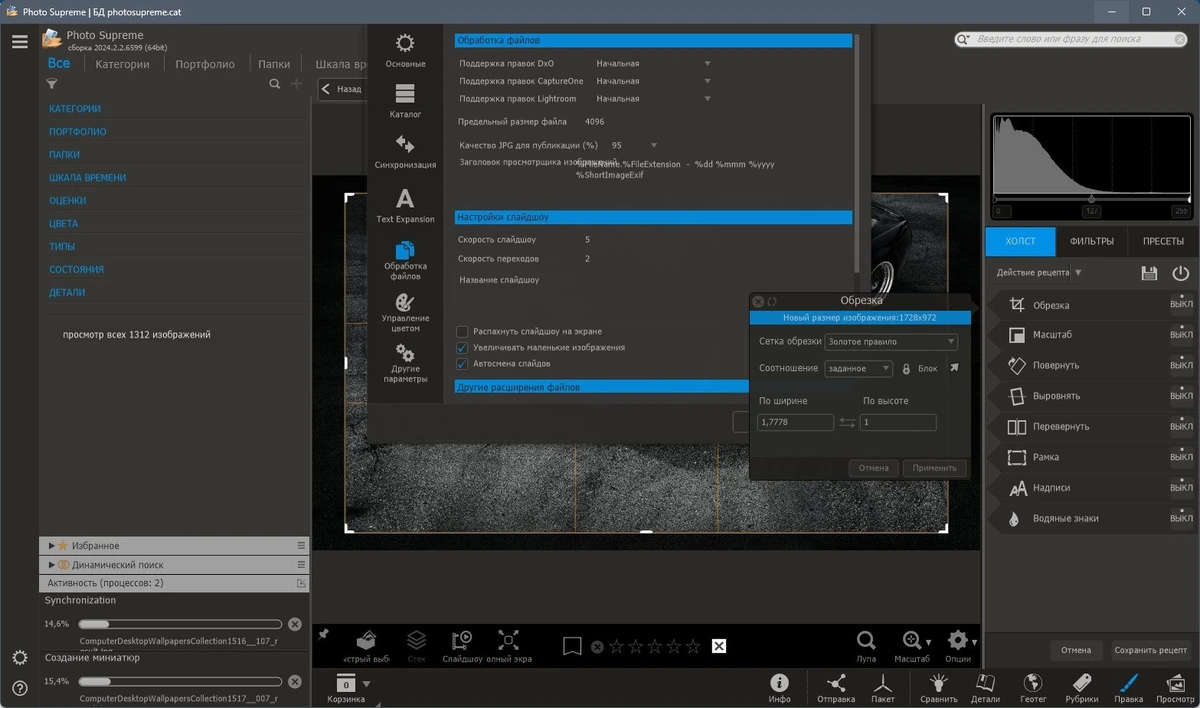Open the Качество JPG dropdown arrow
1200x708 pixels.
(x=654, y=145)
